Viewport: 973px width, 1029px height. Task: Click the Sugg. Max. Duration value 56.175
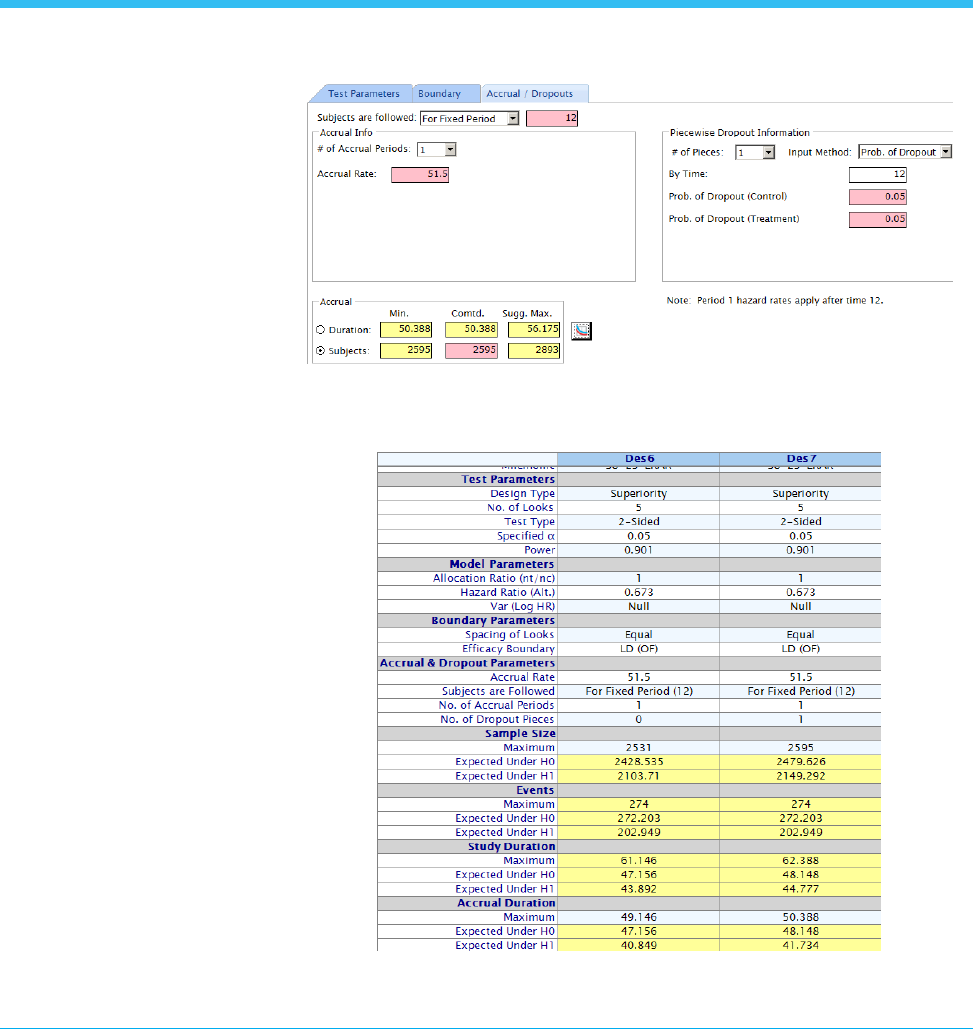point(534,329)
